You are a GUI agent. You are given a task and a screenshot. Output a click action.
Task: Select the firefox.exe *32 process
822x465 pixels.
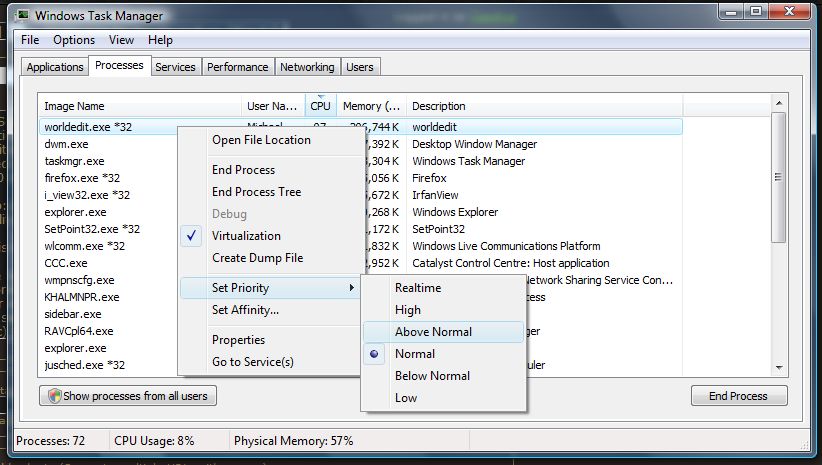[x=82, y=178]
